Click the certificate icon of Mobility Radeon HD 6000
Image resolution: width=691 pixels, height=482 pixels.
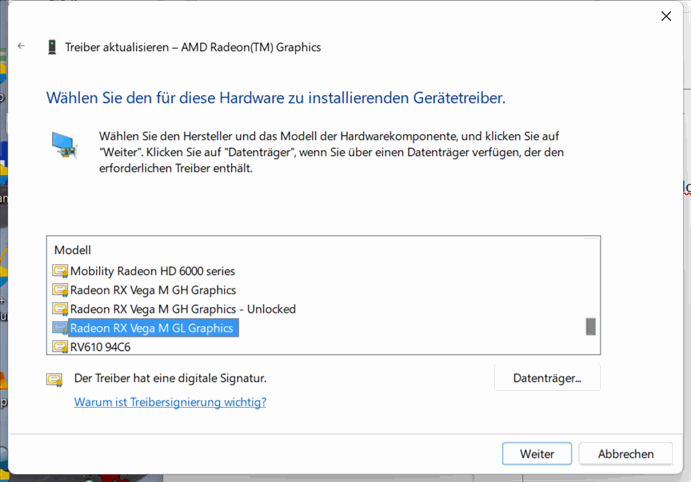[x=60, y=271]
